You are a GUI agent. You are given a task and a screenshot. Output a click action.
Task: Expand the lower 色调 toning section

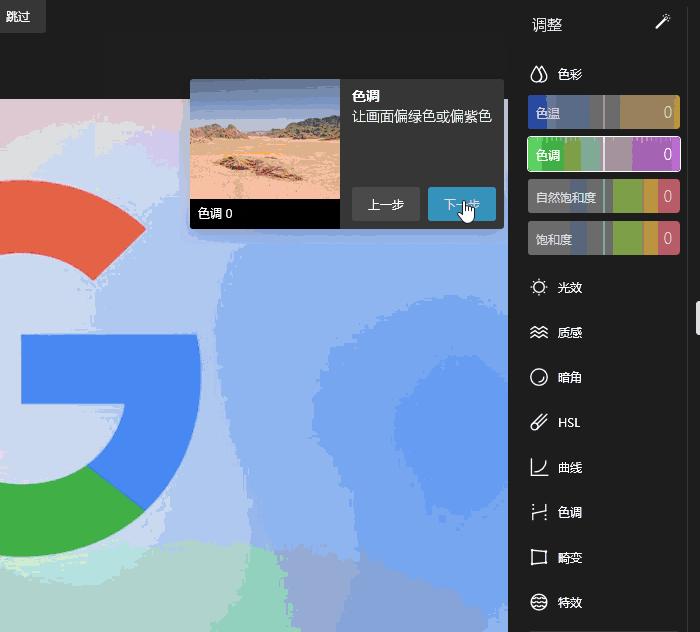(x=570, y=512)
